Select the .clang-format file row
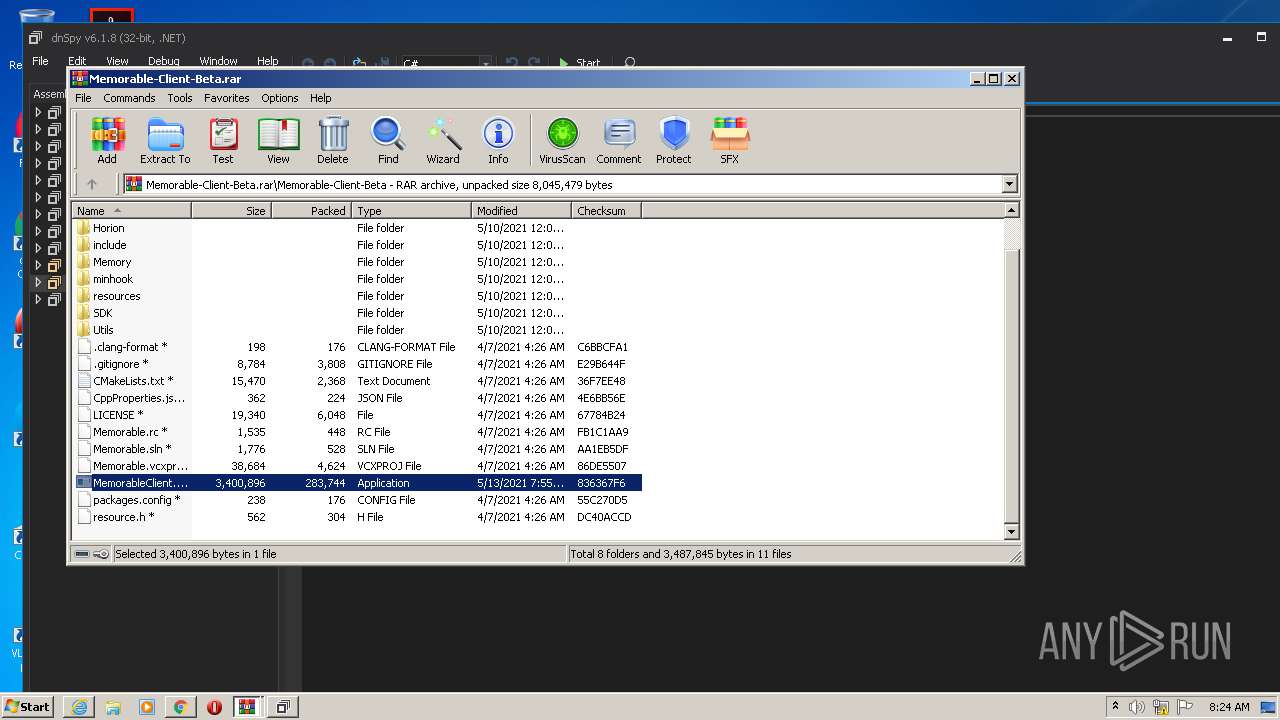This screenshot has height=720, width=1280. [x=357, y=347]
